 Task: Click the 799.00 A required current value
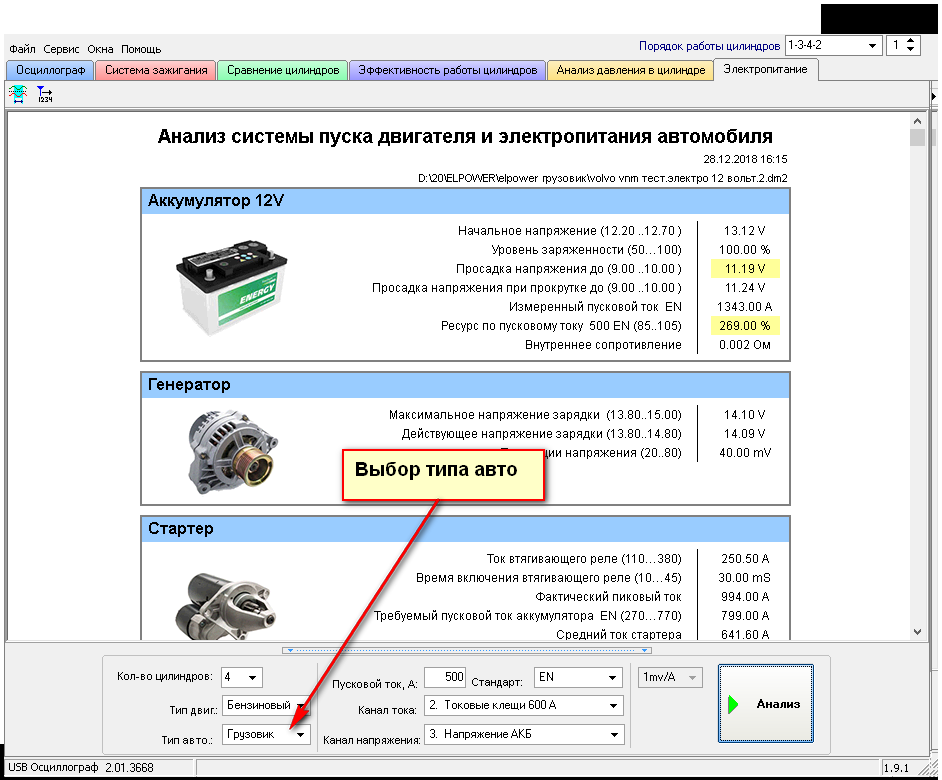click(745, 616)
